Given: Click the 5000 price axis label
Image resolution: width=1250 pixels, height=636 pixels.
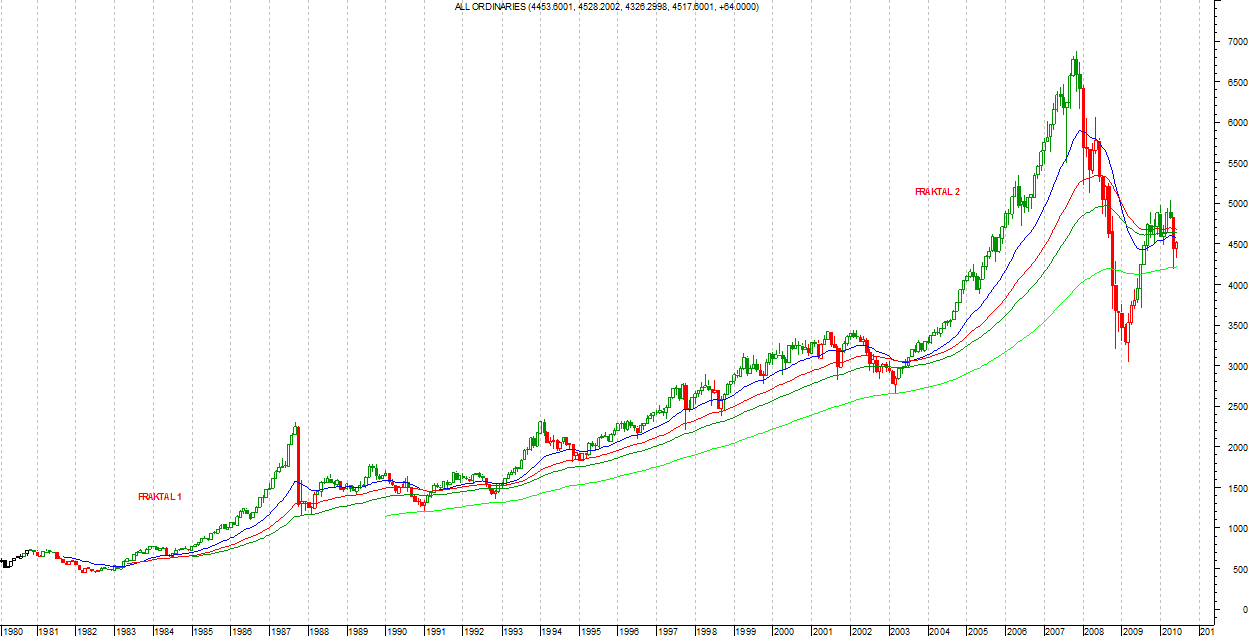Looking at the screenshot, I should point(1229,204).
